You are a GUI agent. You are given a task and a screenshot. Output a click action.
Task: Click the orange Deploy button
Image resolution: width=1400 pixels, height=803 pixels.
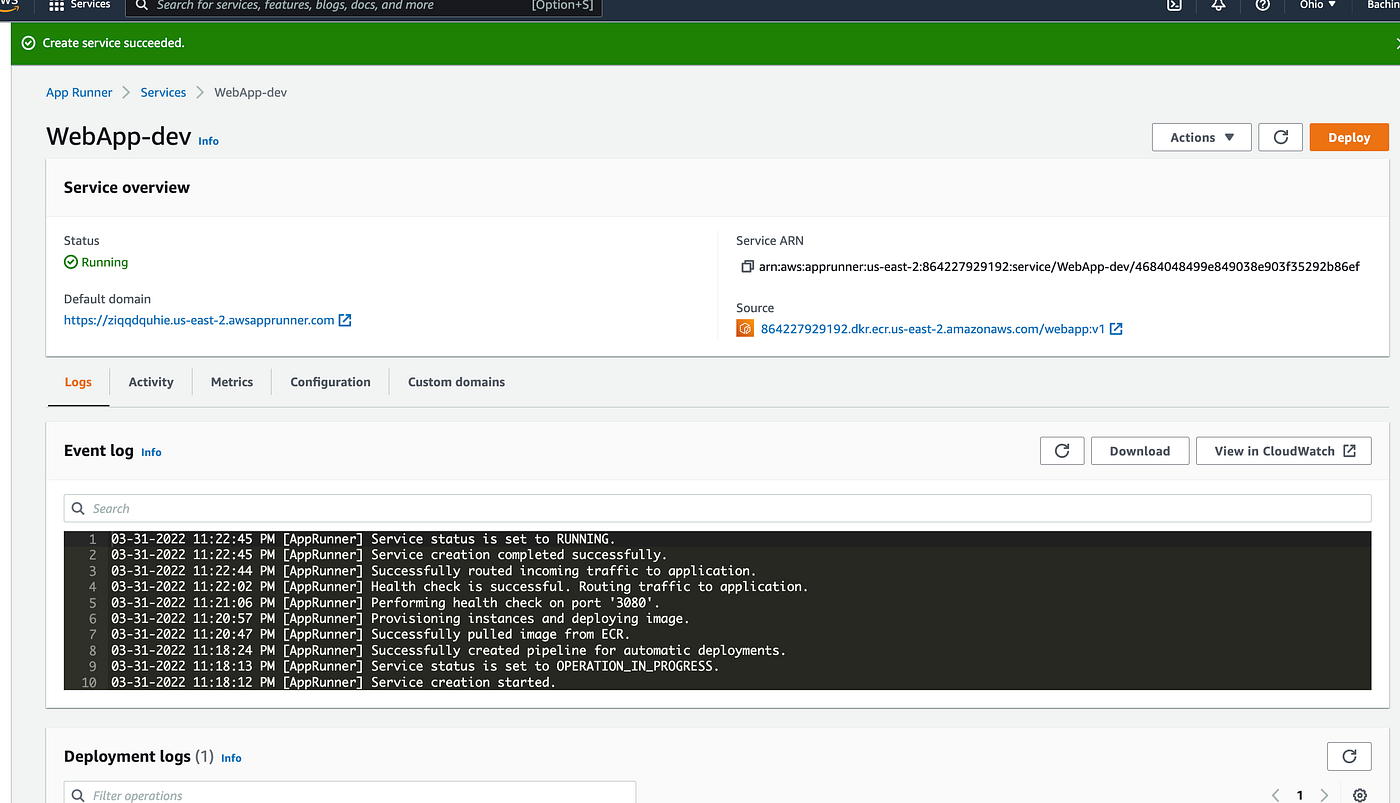click(1349, 137)
